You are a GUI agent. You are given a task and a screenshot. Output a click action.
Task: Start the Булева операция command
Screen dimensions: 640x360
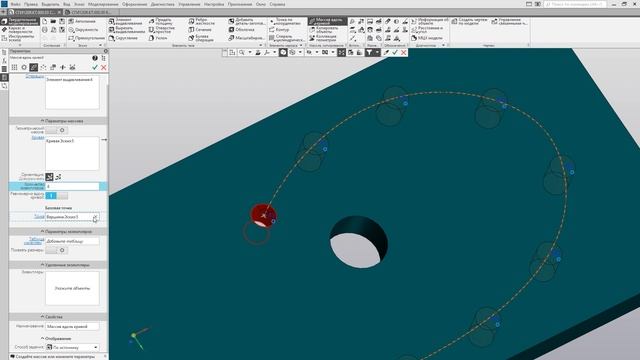tap(201, 38)
